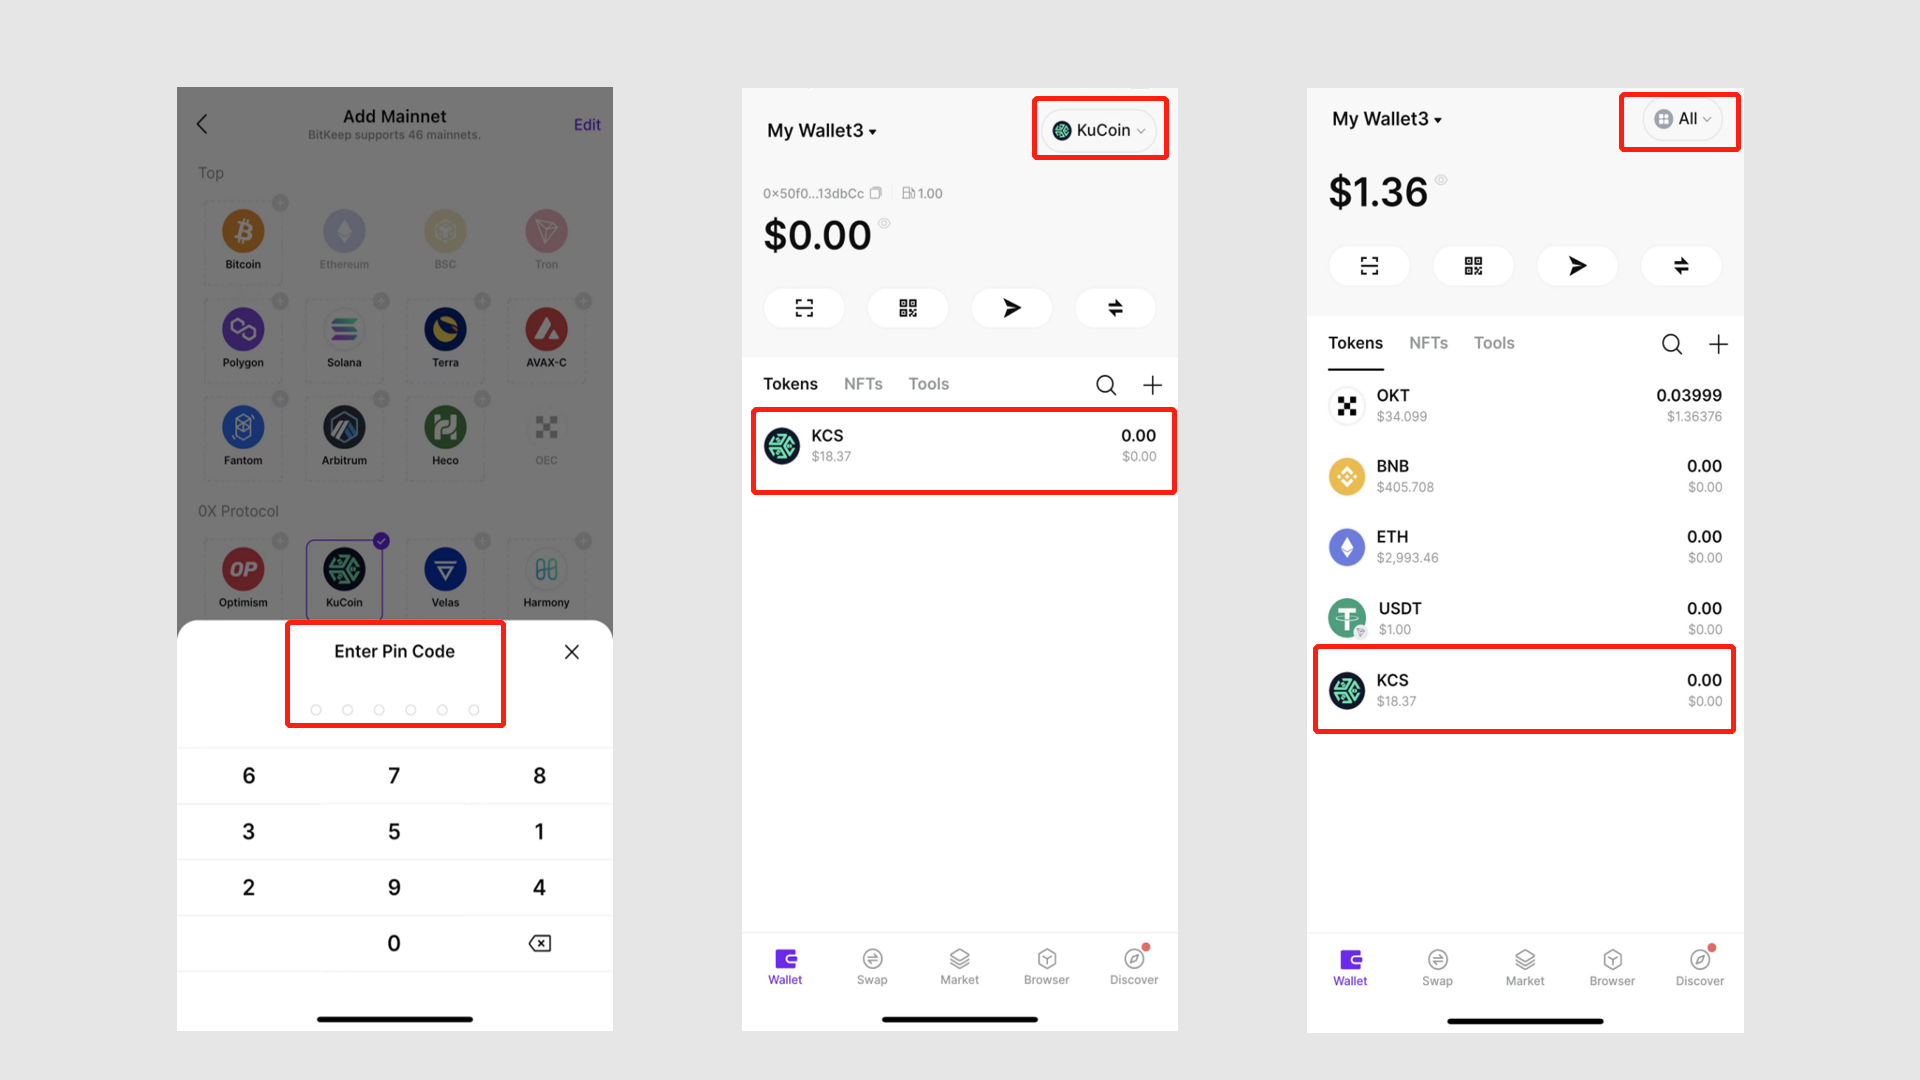This screenshot has height=1080, width=1920.
Task: Select the Bitcoin mainnet icon
Action: point(243,229)
